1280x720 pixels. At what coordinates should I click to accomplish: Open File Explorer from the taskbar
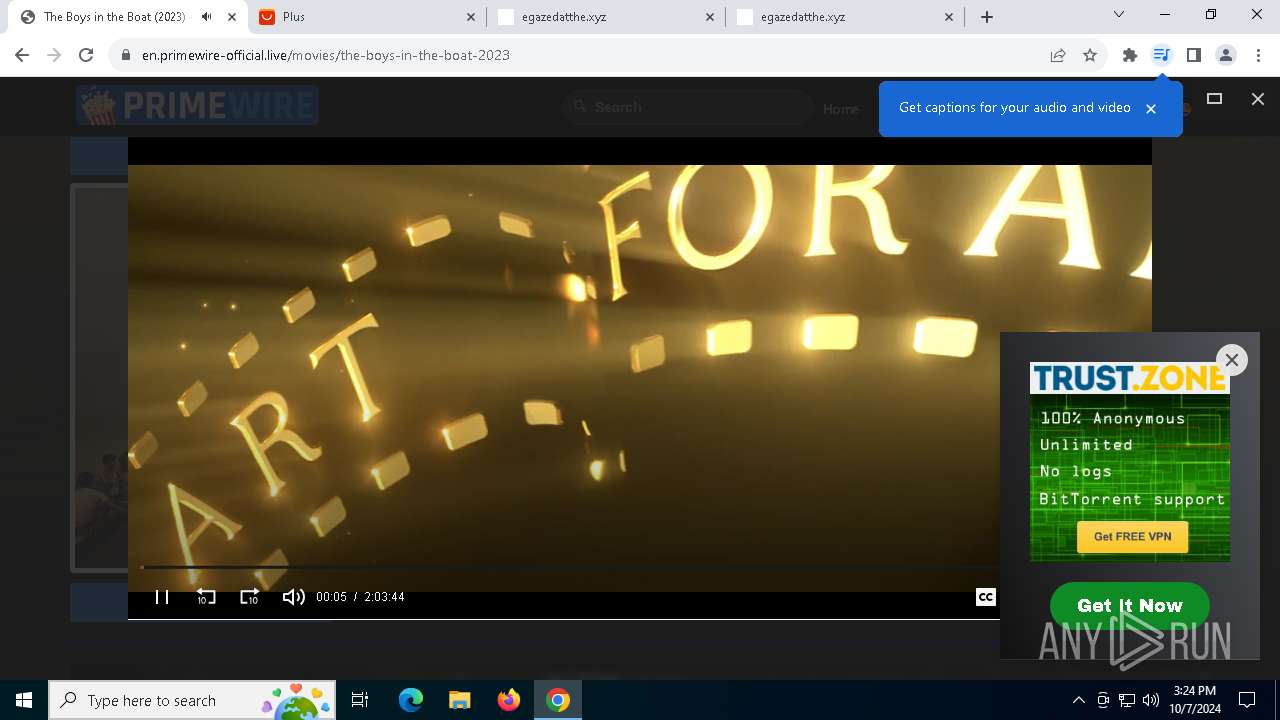459,700
